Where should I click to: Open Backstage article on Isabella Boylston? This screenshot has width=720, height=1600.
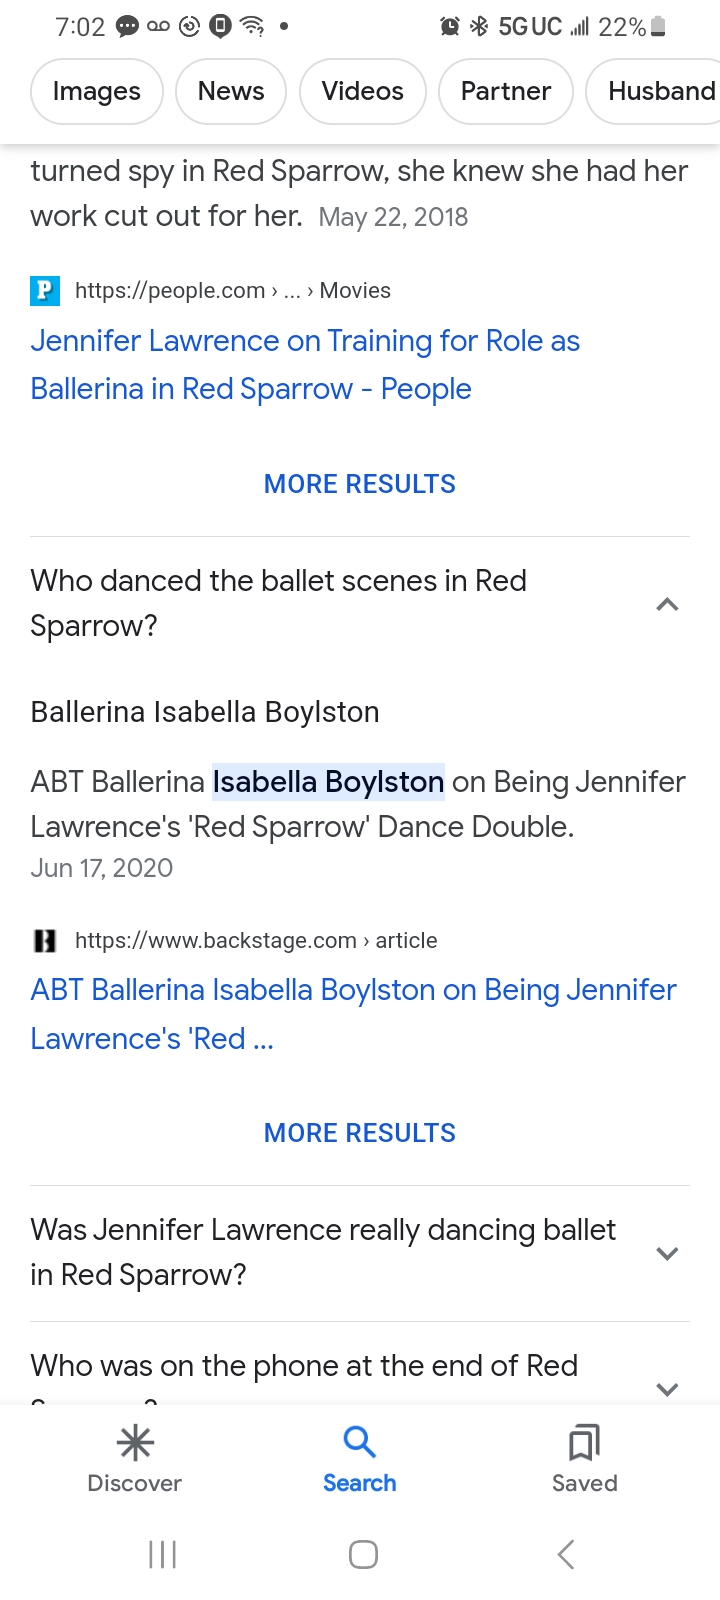tap(353, 1014)
